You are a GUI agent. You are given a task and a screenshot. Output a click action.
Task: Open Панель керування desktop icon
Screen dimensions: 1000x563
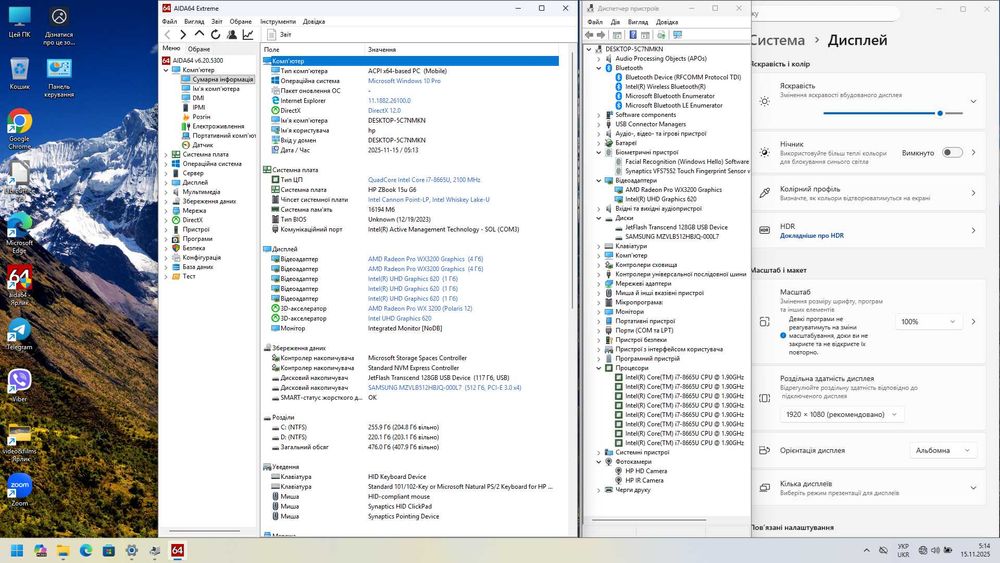pos(59,77)
